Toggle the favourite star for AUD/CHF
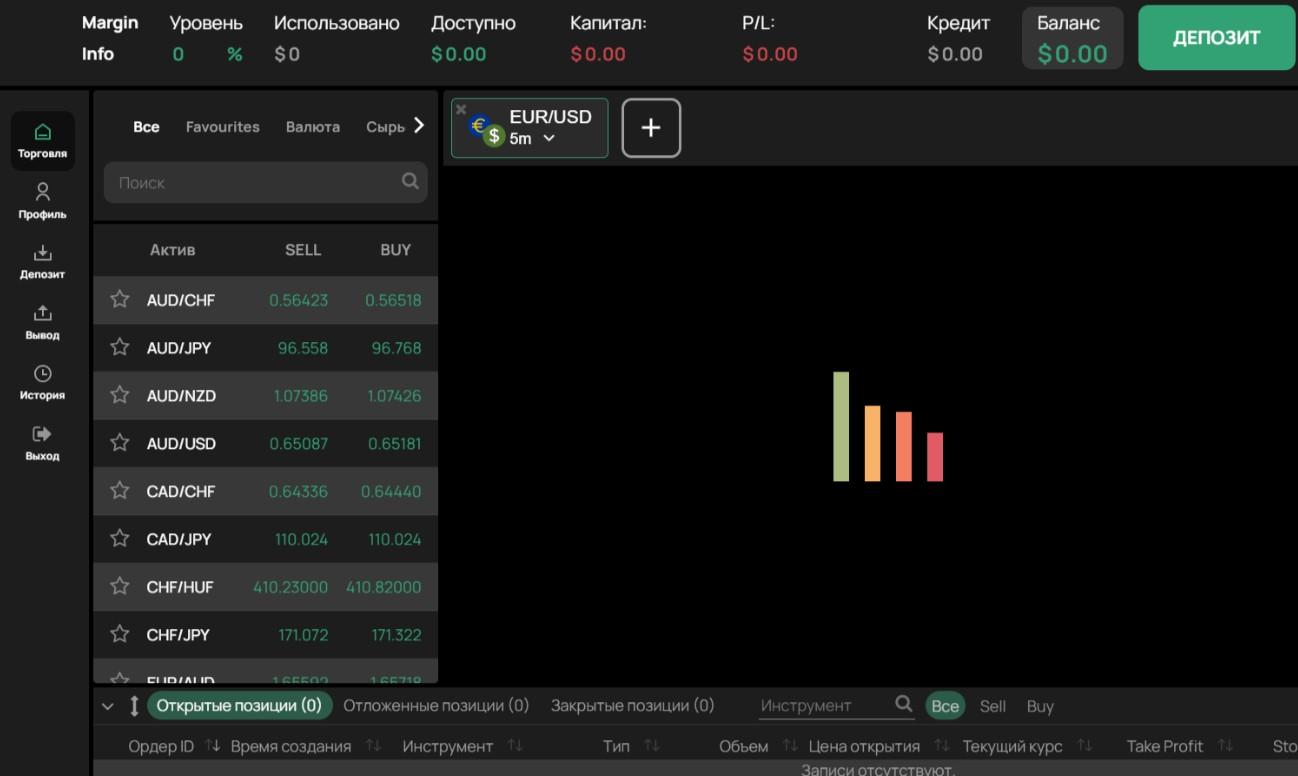1298x776 pixels. (120, 299)
